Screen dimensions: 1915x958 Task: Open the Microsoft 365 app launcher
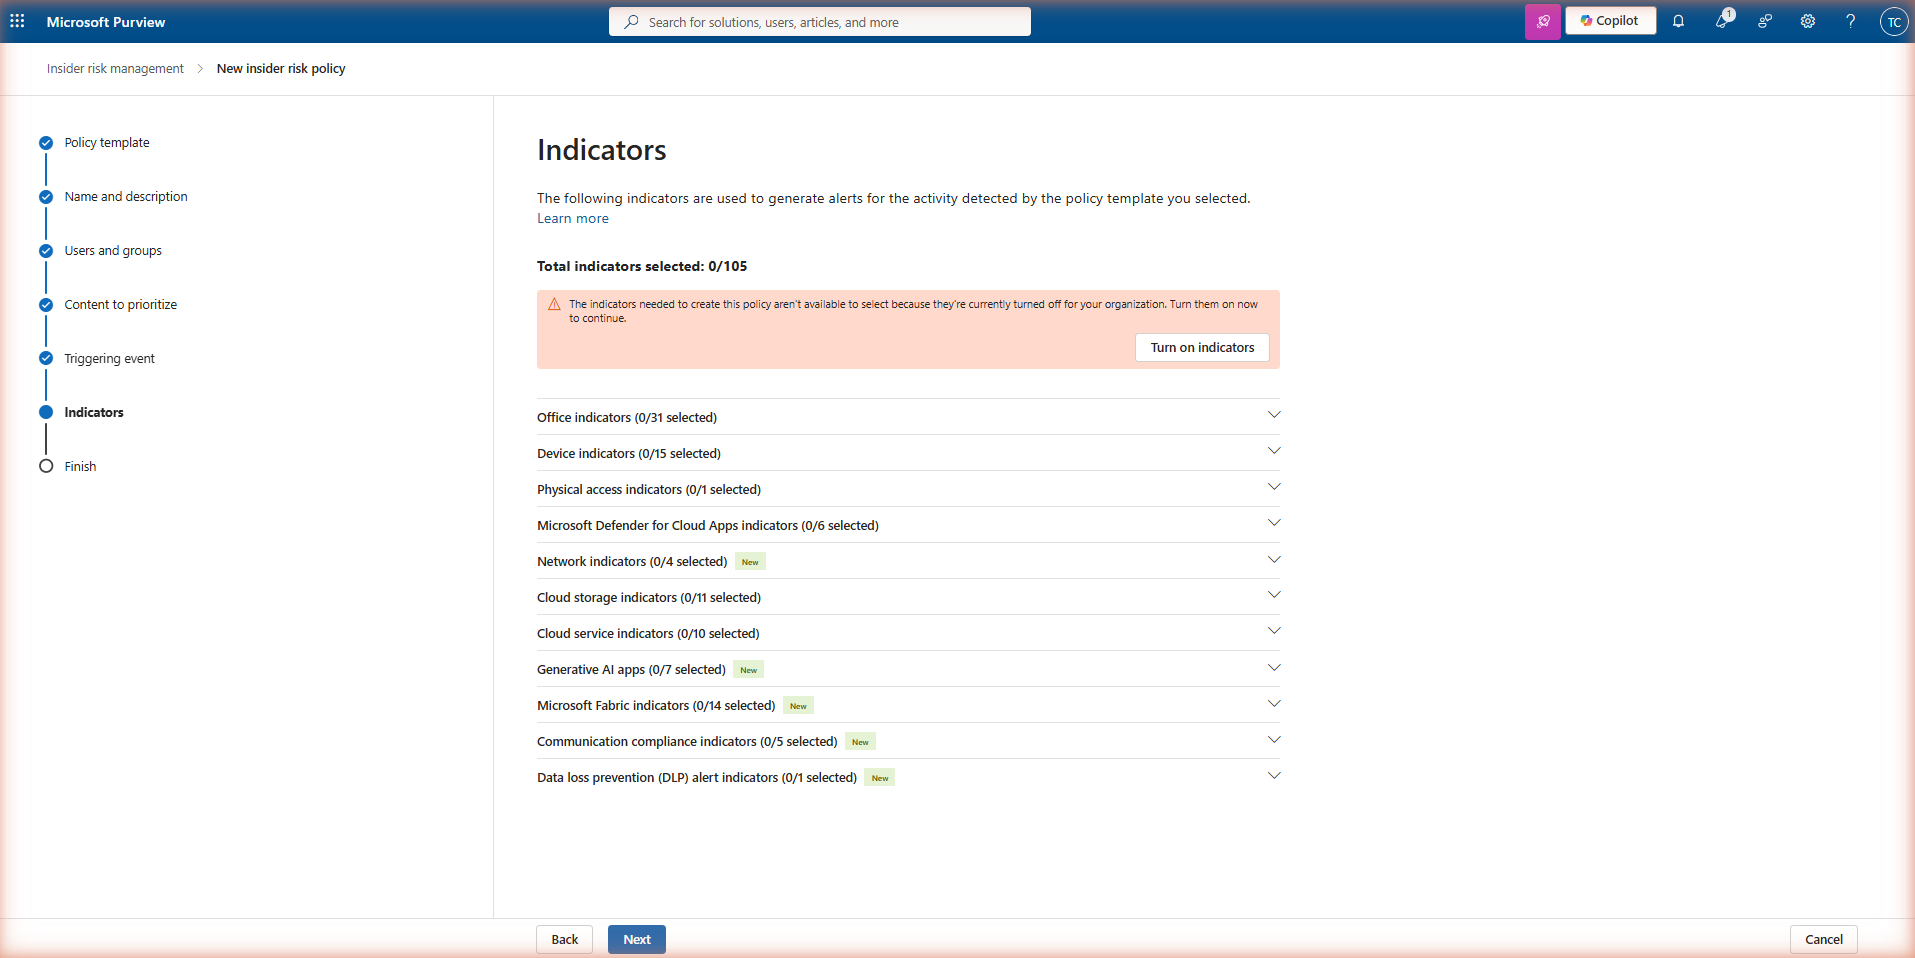[18, 21]
